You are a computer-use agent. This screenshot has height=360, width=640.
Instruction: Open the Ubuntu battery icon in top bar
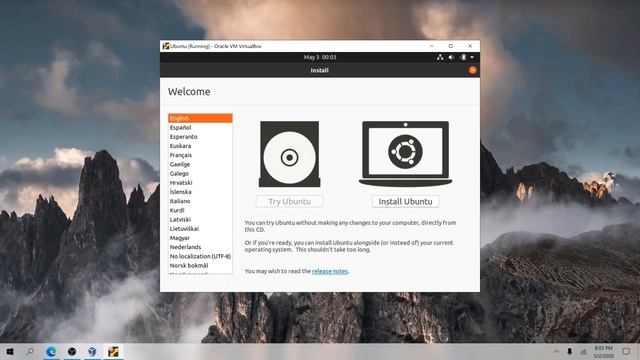pos(463,58)
